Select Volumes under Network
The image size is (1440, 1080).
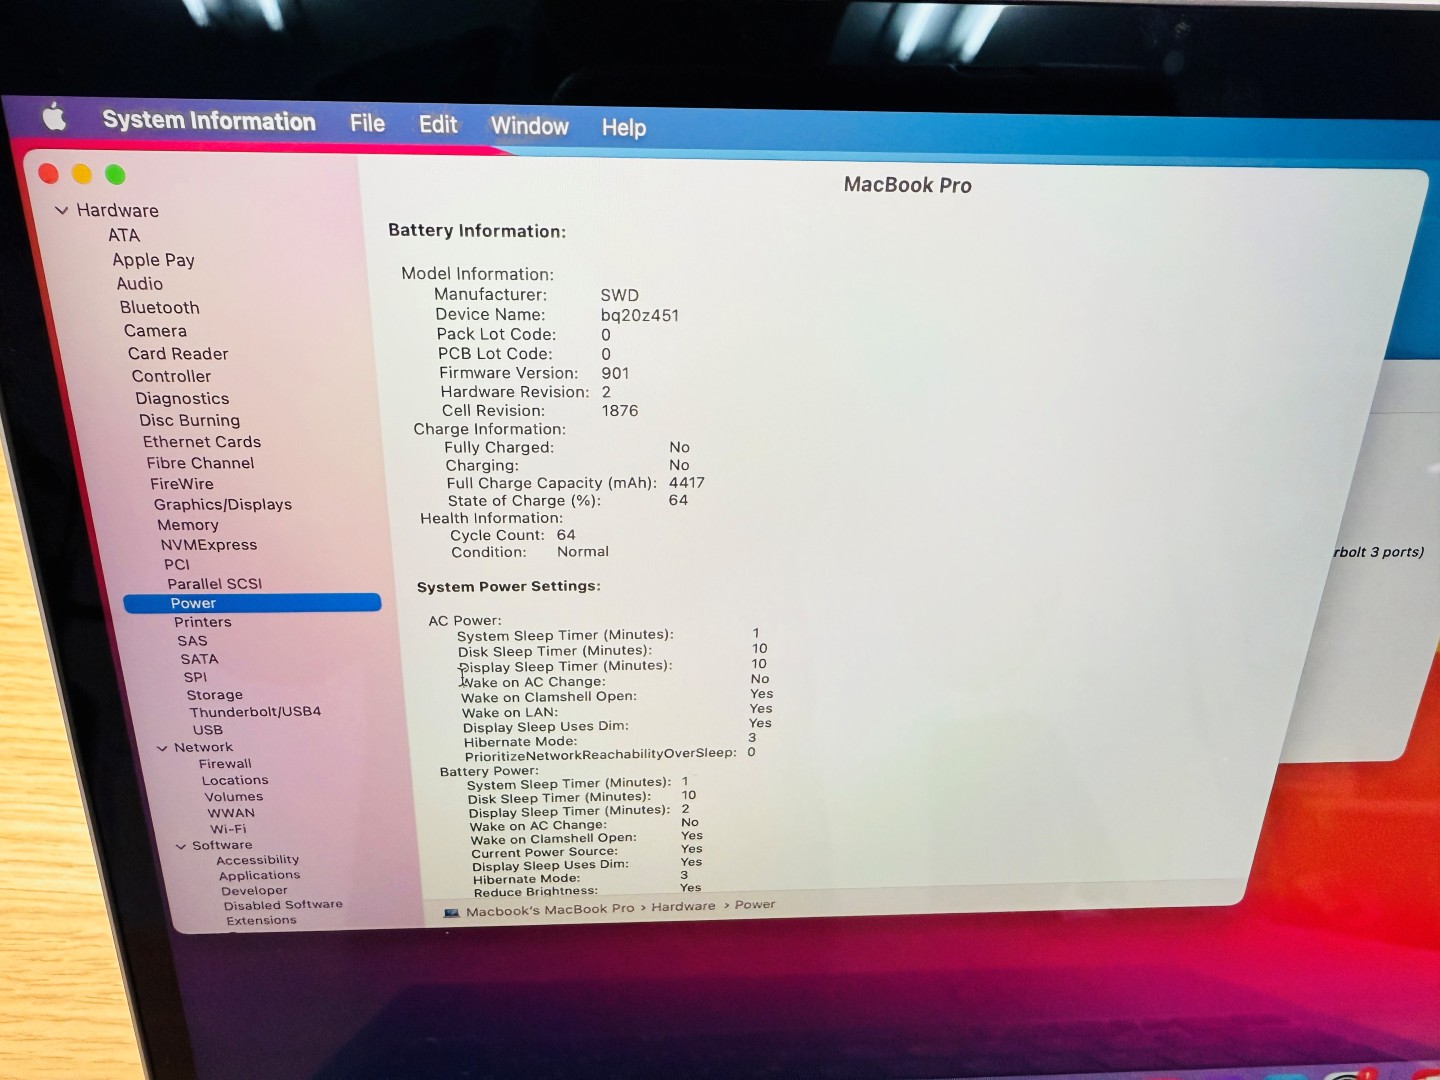pos(234,797)
